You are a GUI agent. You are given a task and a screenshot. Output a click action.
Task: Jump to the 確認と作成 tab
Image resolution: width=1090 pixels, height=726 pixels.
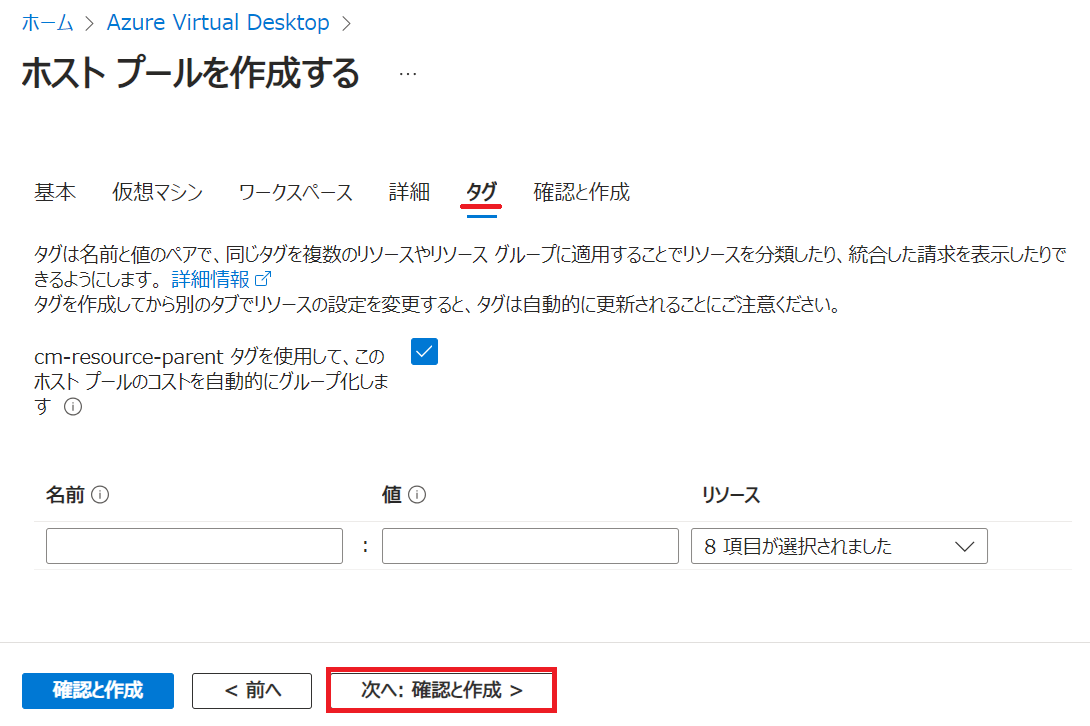coord(582,192)
